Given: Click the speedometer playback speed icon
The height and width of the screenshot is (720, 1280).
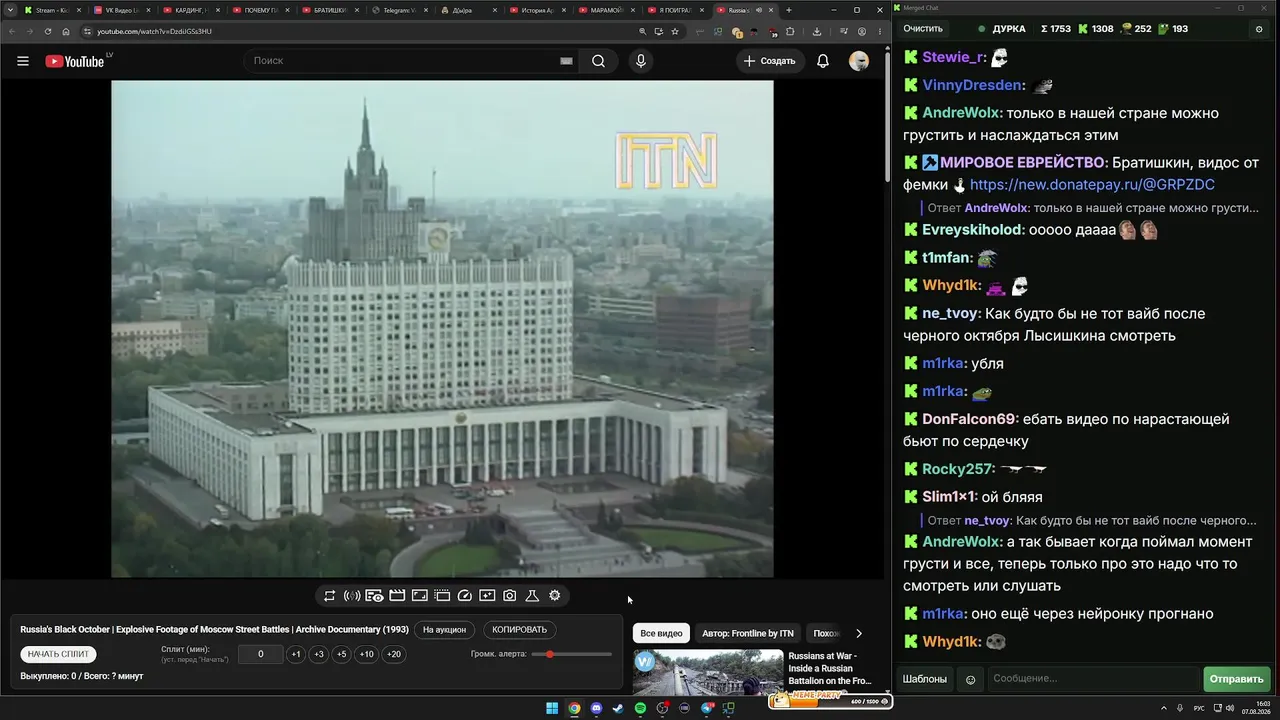Looking at the screenshot, I should point(465,595).
